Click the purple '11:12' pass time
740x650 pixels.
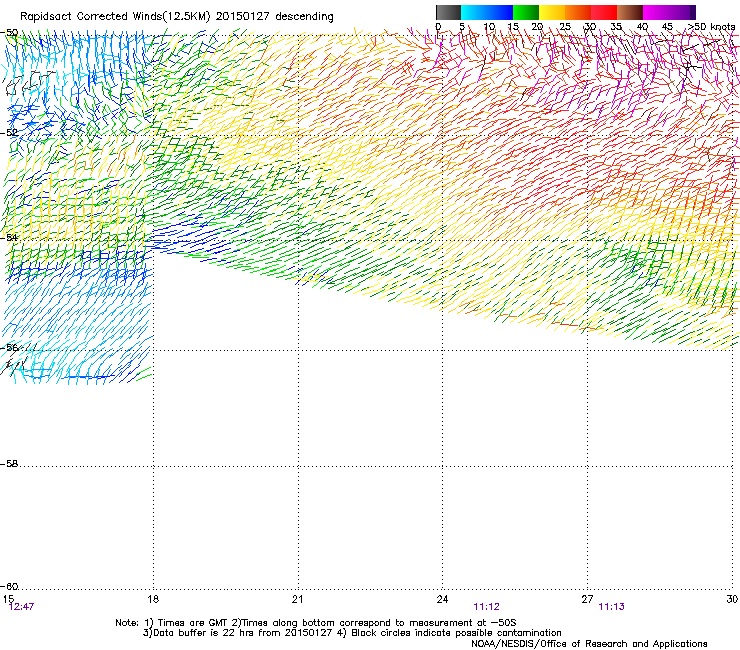pos(487,607)
